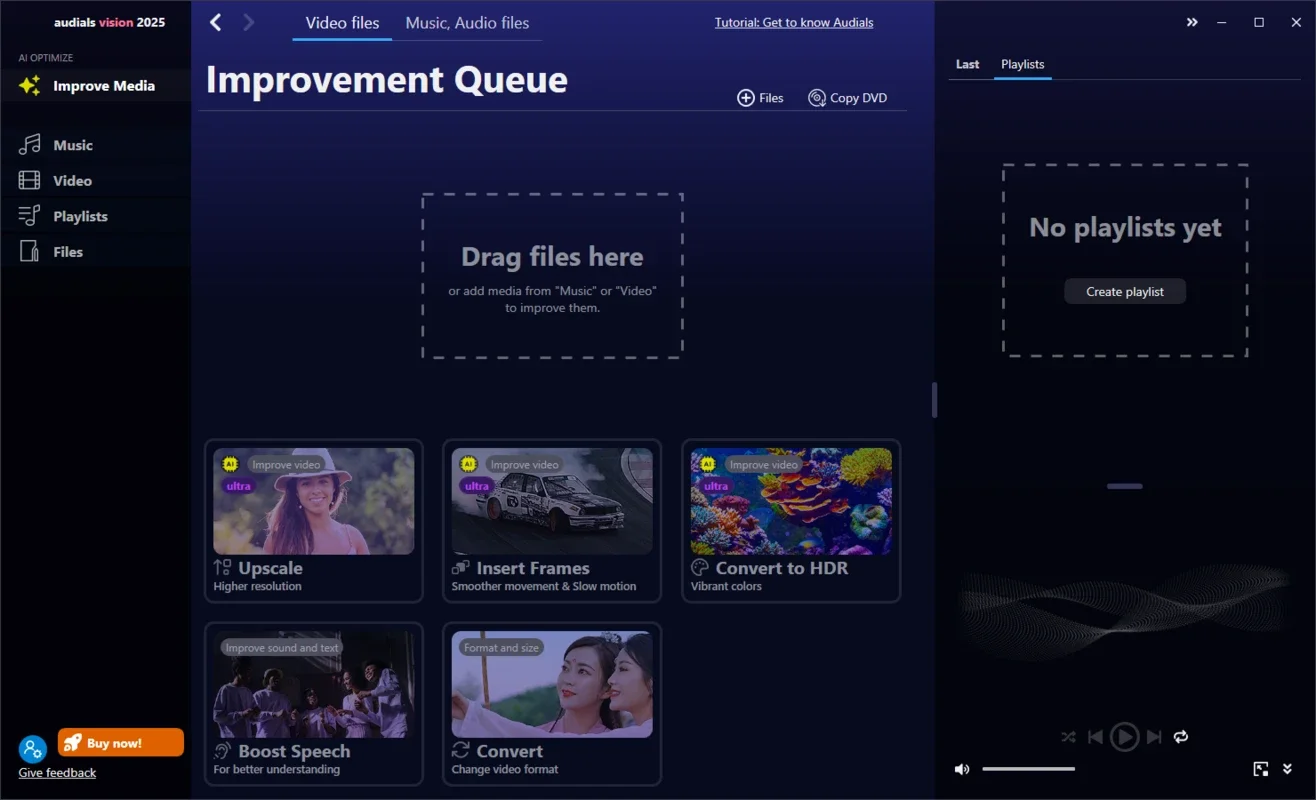This screenshot has width=1316, height=800.
Task: Click the Convert to HDR palette icon
Action: (x=700, y=568)
